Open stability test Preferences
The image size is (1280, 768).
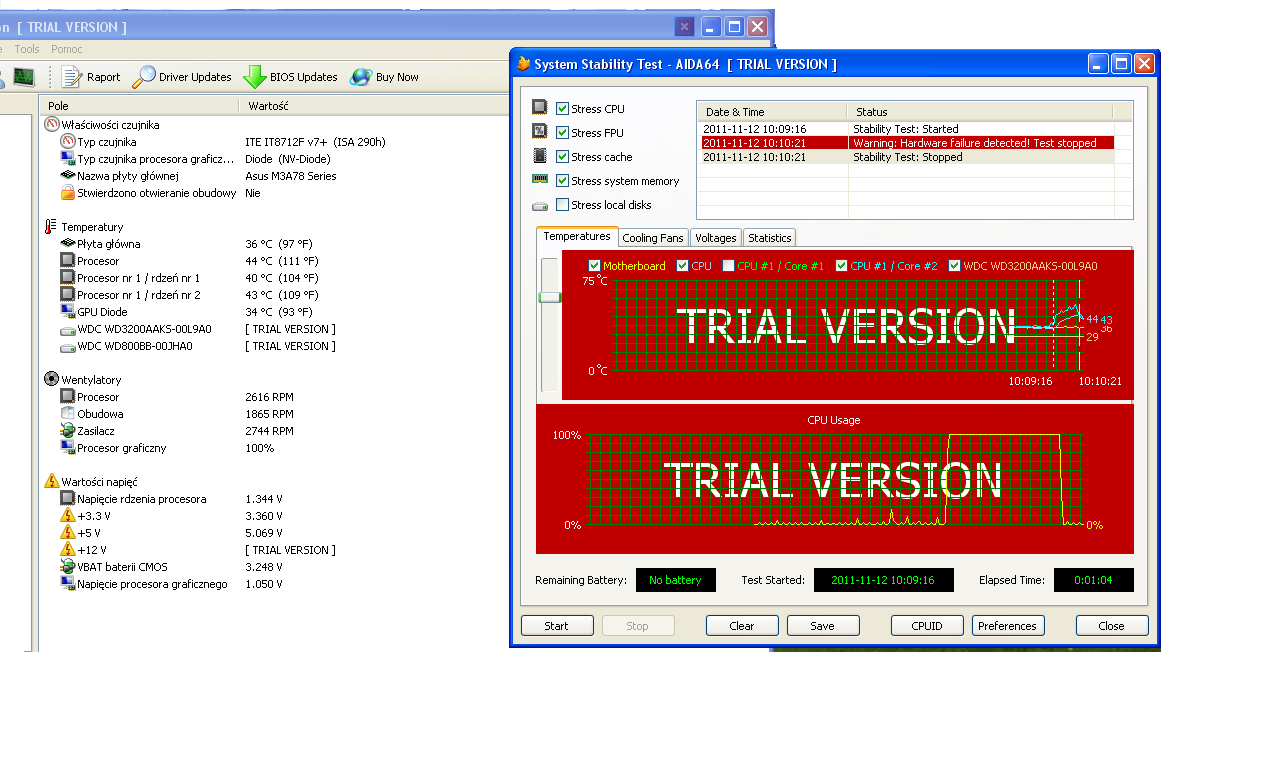coord(1008,626)
